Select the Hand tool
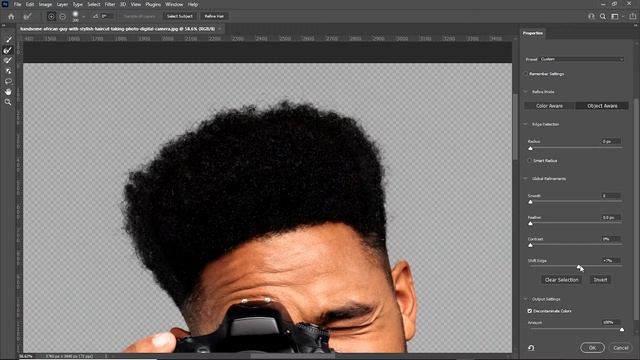 (8, 91)
